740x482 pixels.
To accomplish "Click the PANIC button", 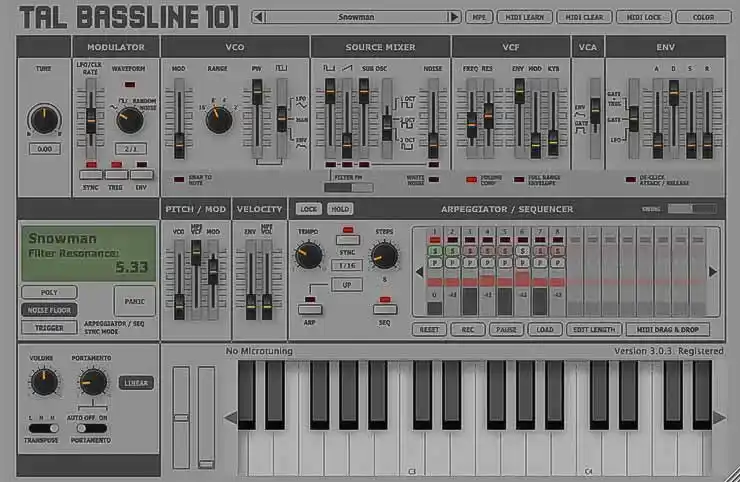I will pos(135,301).
